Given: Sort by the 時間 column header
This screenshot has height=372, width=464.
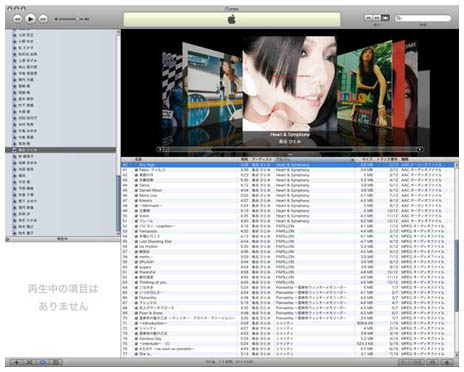Looking at the screenshot, I should [244, 160].
